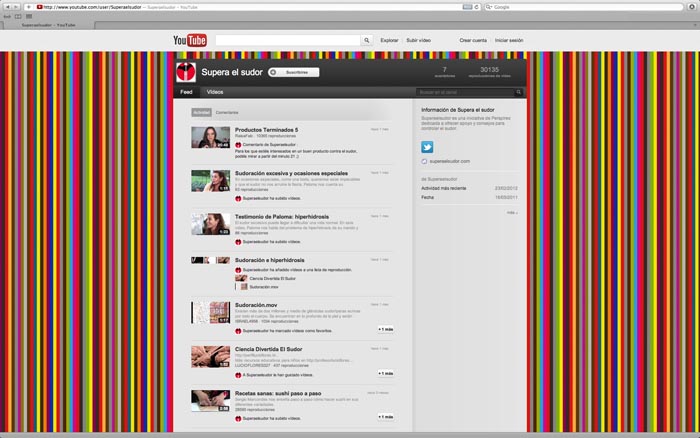Open the Explorar link
Screen dimensions: 700x438
[x=389, y=40]
